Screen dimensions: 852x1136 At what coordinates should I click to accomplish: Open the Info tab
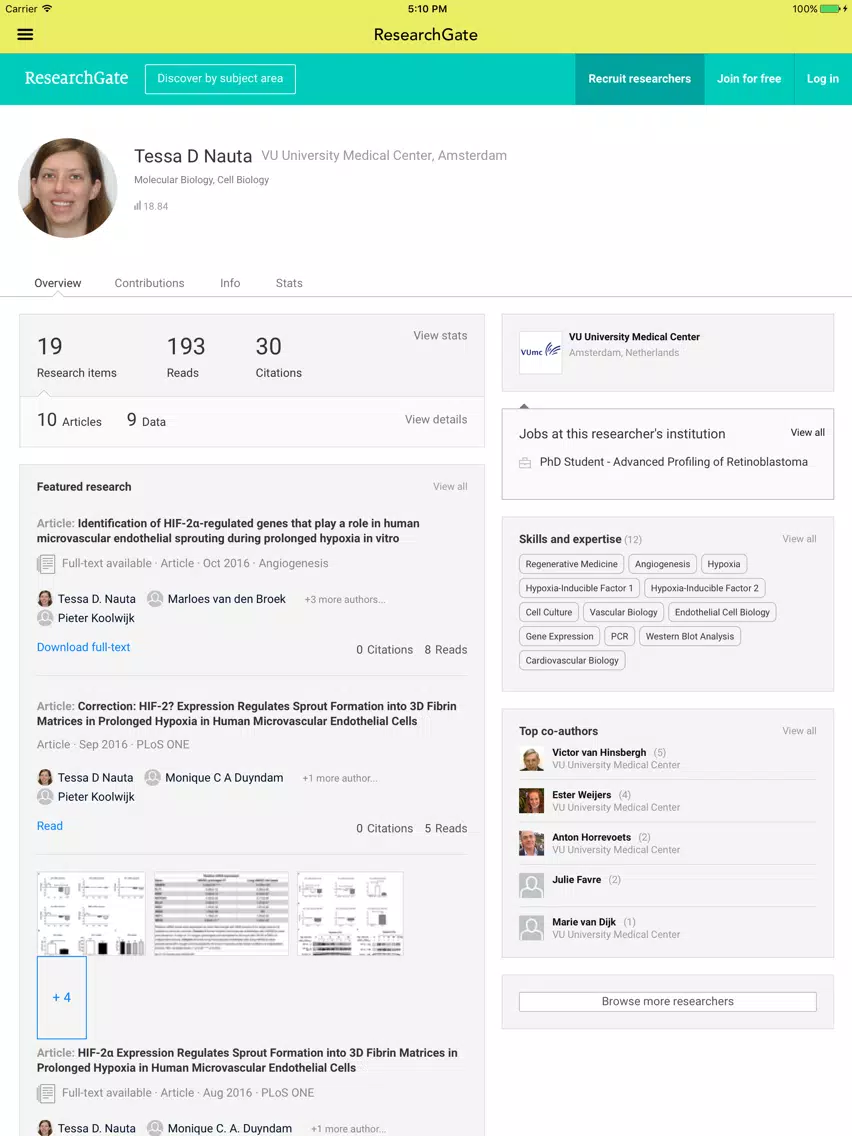tap(230, 283)
